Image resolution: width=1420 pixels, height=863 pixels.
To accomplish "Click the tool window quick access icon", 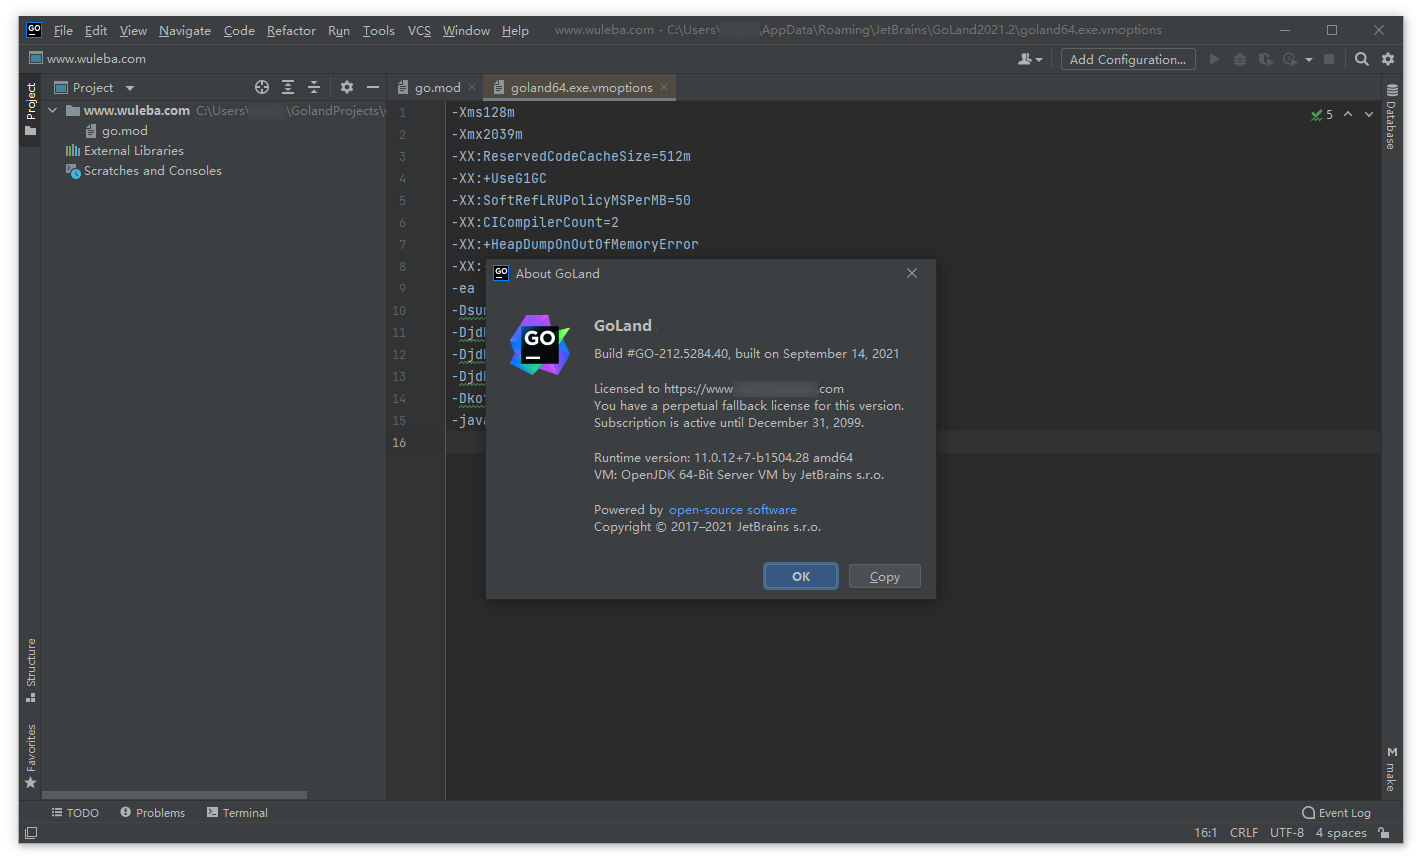I will pos(31,833).
